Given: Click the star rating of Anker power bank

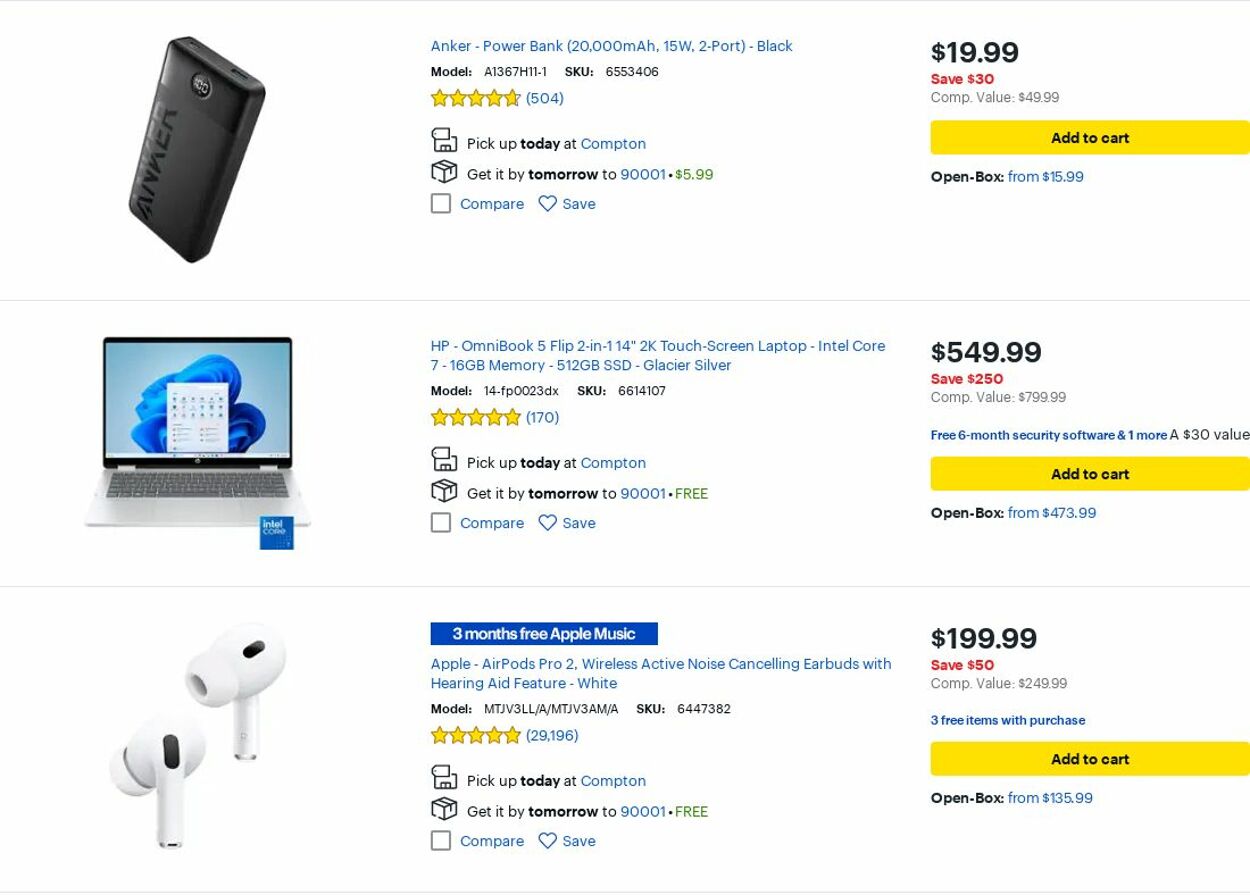Looking at the screenshot, I should click(x=476, y=98).
